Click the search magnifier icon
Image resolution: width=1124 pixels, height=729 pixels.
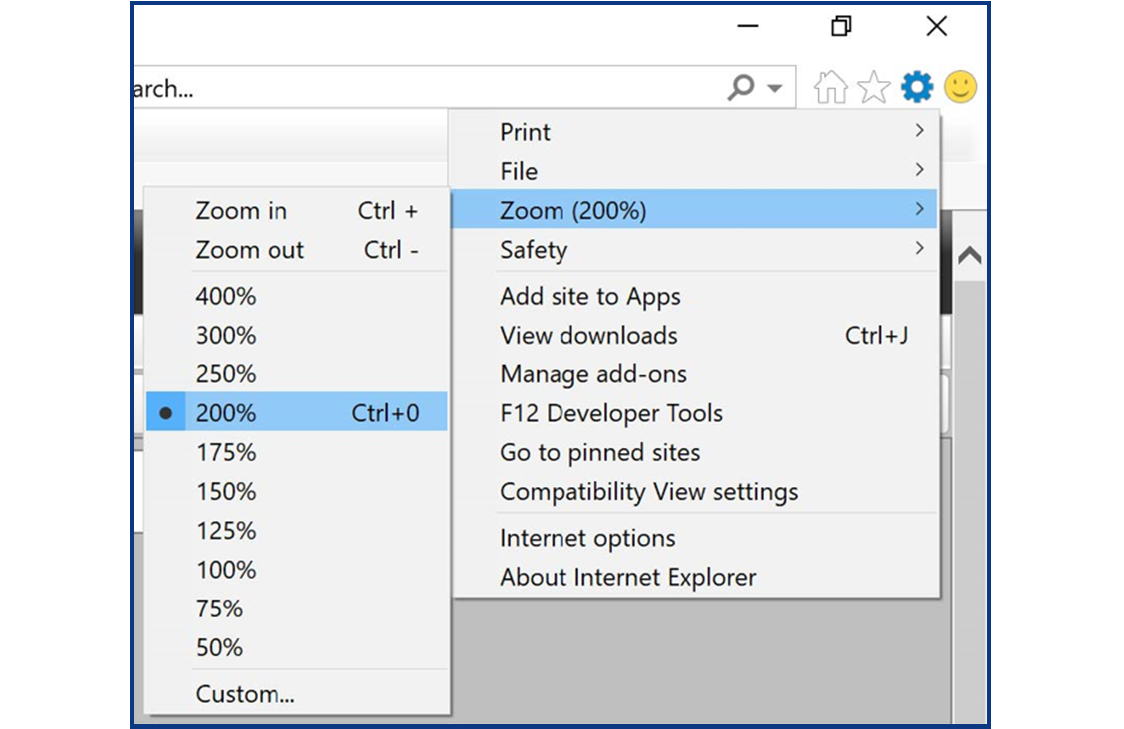(741, 87)
